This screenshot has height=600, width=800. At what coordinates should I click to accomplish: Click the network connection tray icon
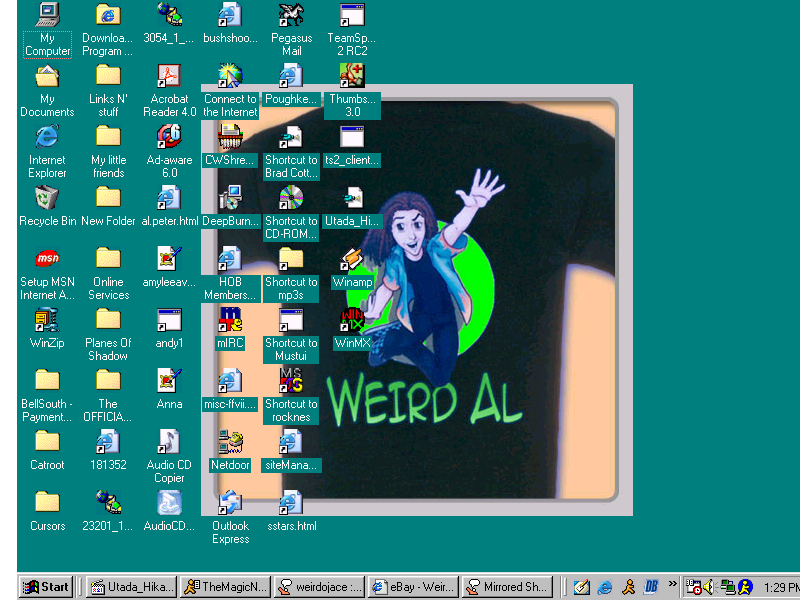coord(728,587)
